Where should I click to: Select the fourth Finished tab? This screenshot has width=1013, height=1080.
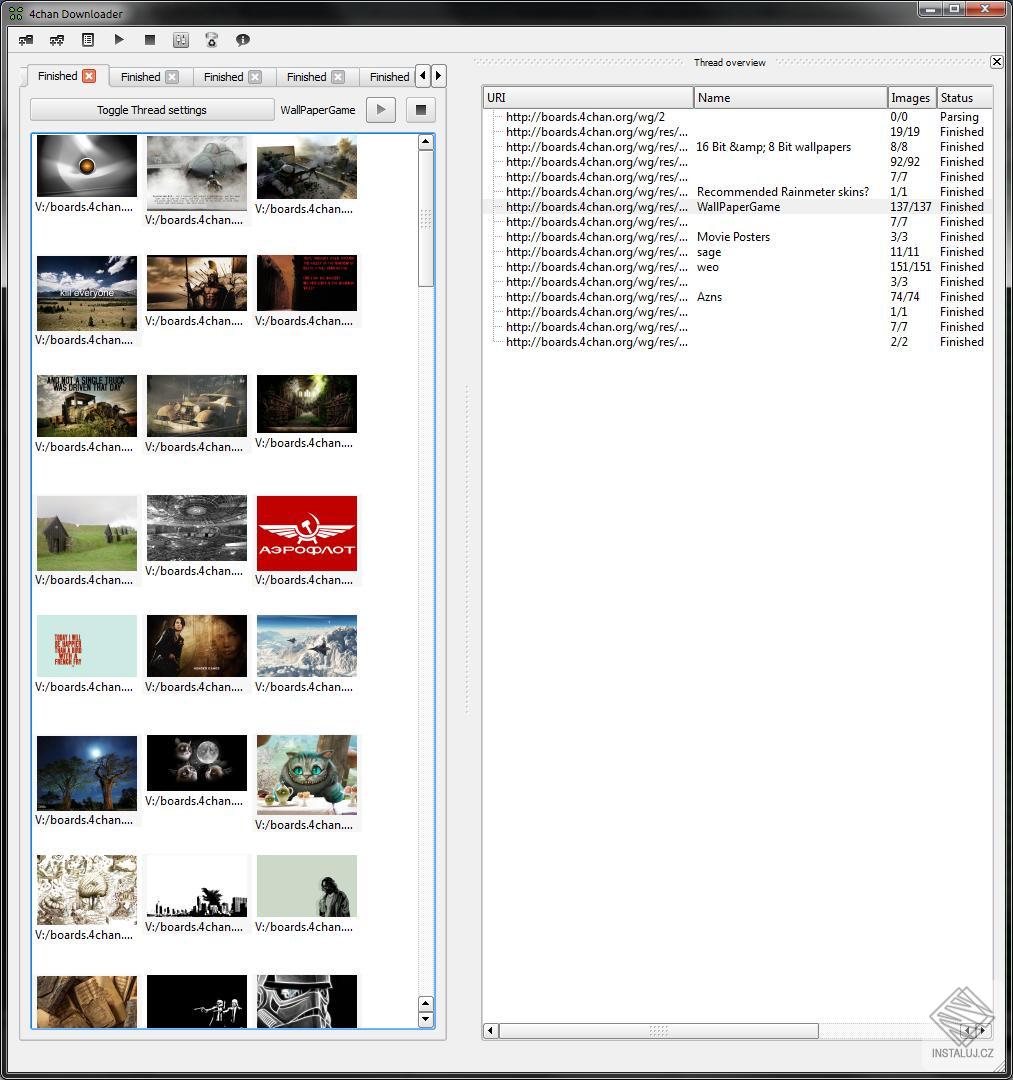(x=306, y=76)
